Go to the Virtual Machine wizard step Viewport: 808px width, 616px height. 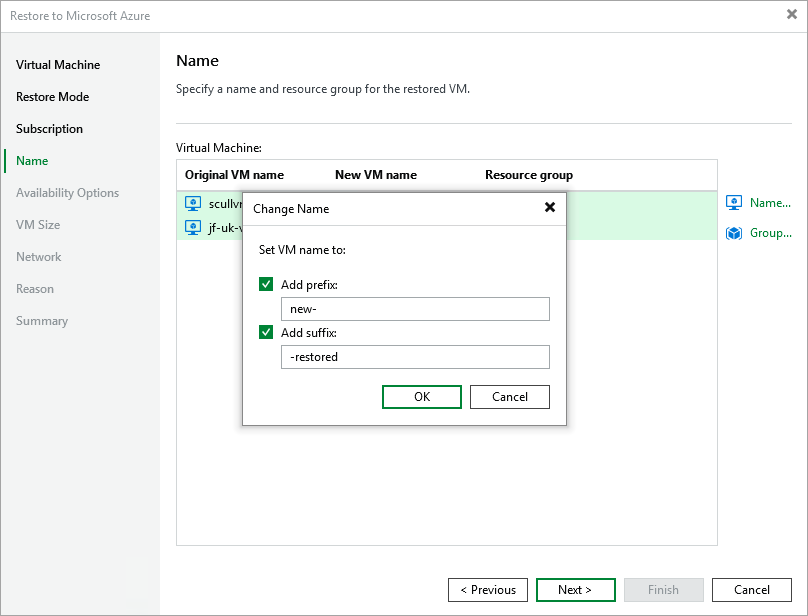click(x=58, y=65)
